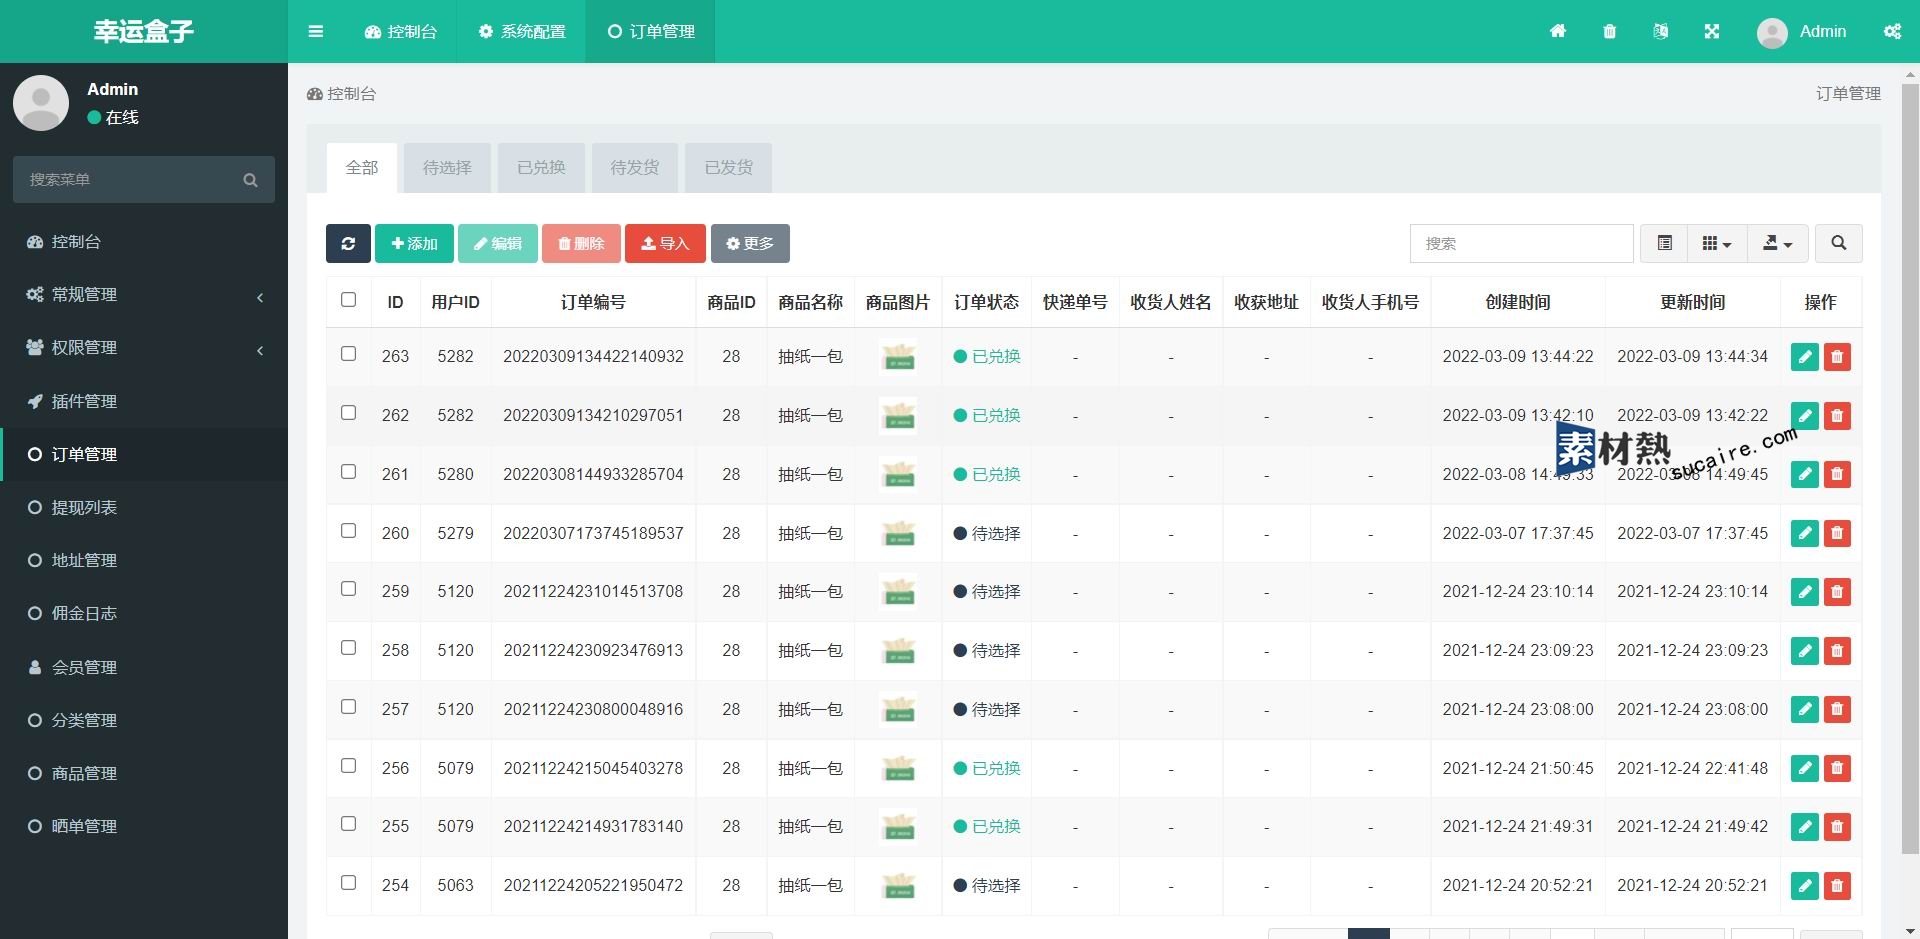
Task: Check the box for order ID 254
Action: 348,882
